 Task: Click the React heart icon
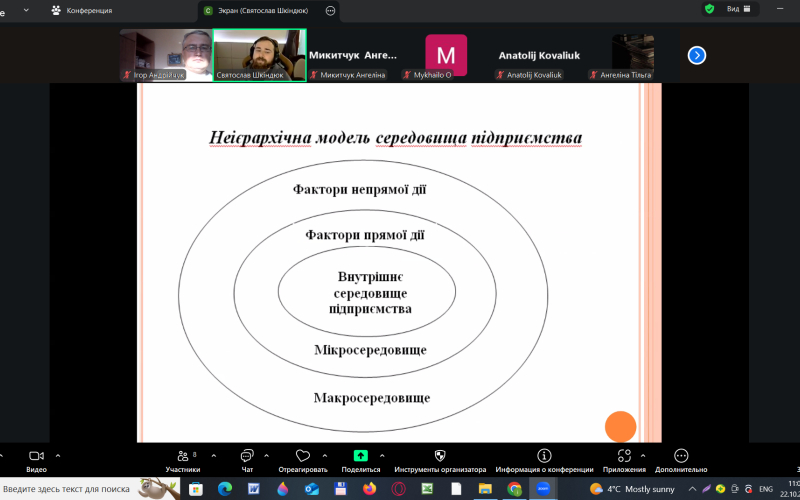click(303, 455)
